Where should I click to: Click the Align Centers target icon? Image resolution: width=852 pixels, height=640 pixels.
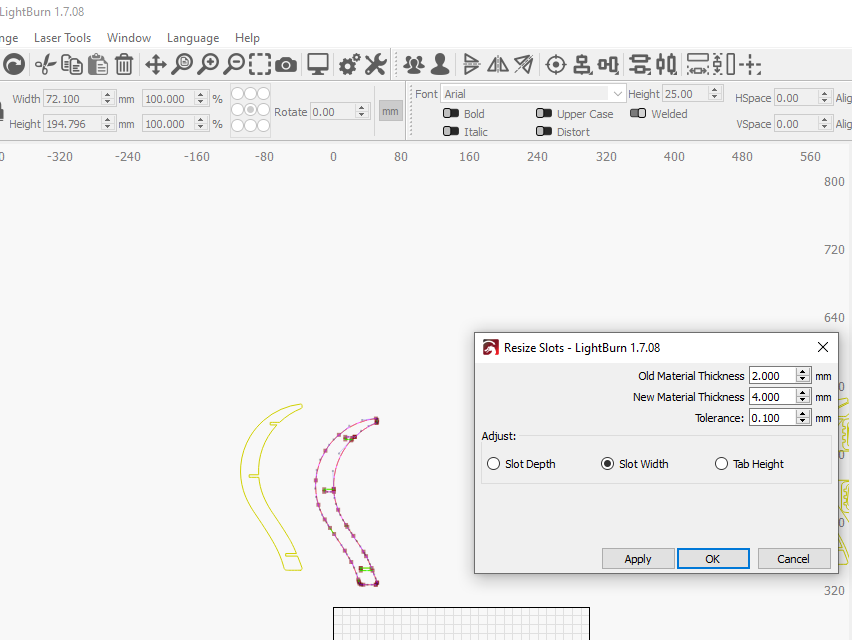(x=555, y=65)
